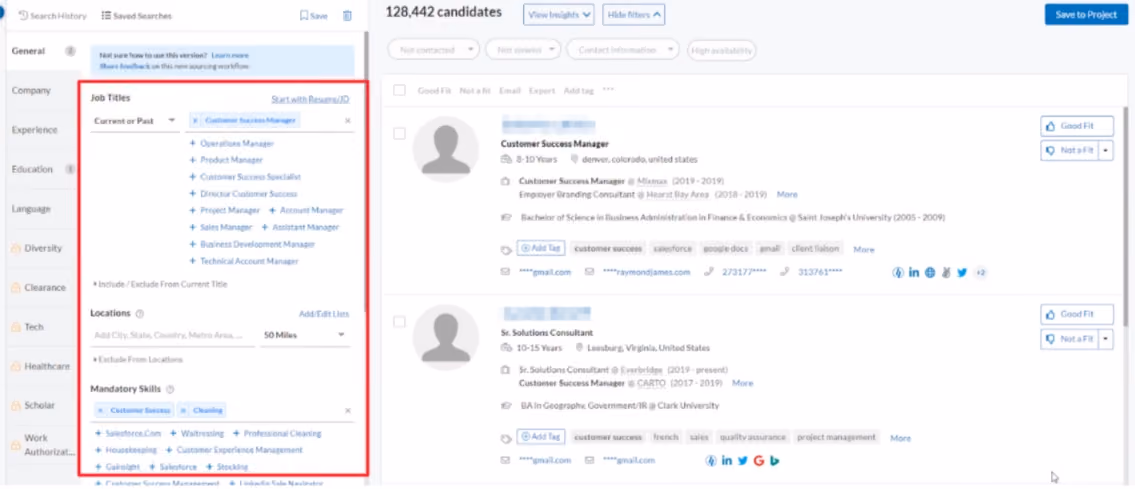
Task: Open Not a Fit arrow for first candidate
Action: tap(1106, 150)
